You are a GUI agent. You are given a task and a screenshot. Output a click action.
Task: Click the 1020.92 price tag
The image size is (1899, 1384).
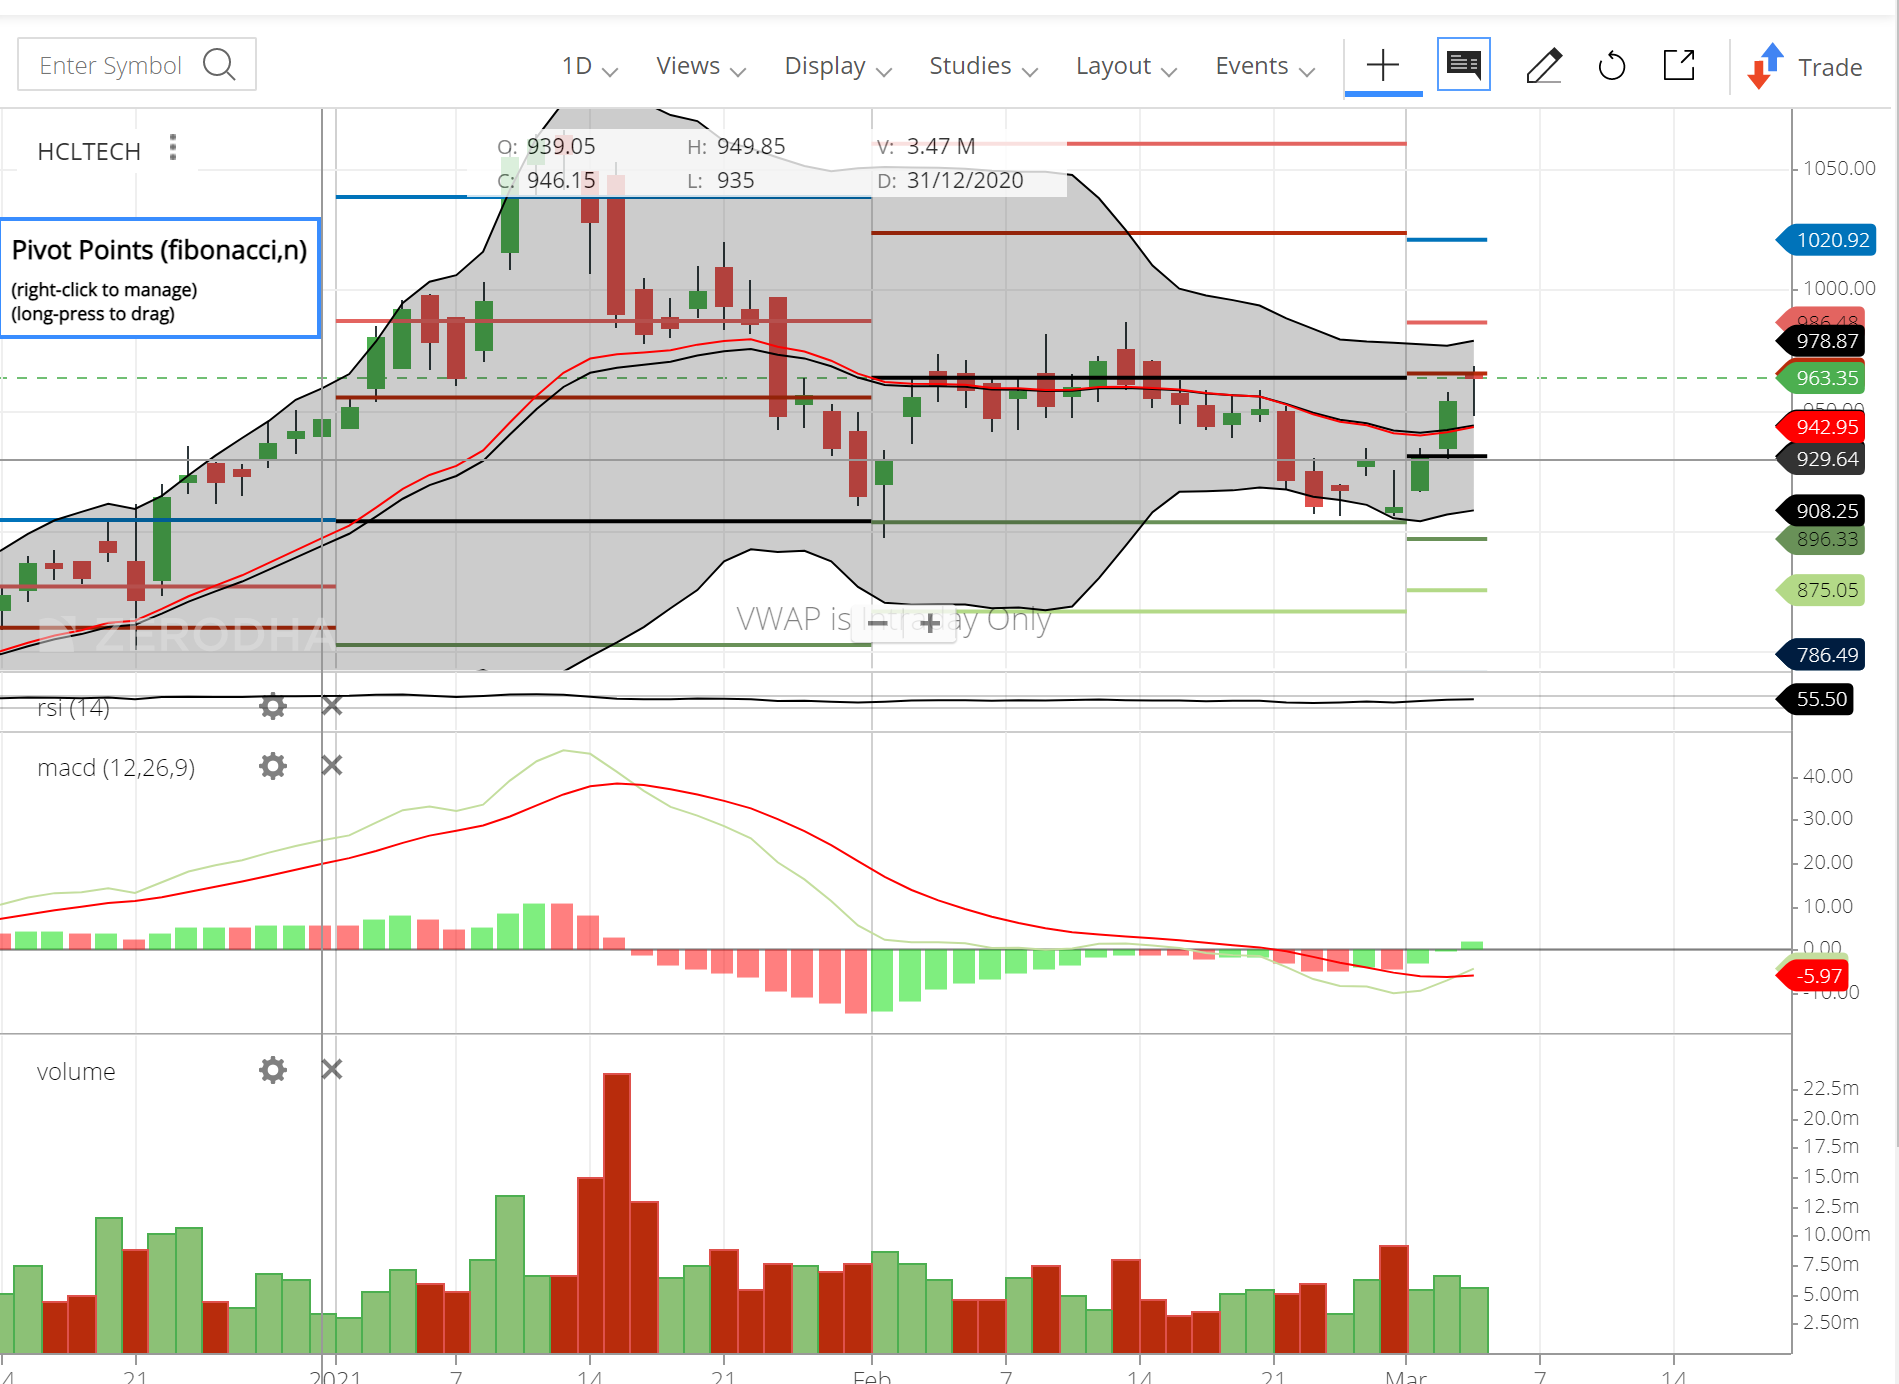tap(1826, 240)
